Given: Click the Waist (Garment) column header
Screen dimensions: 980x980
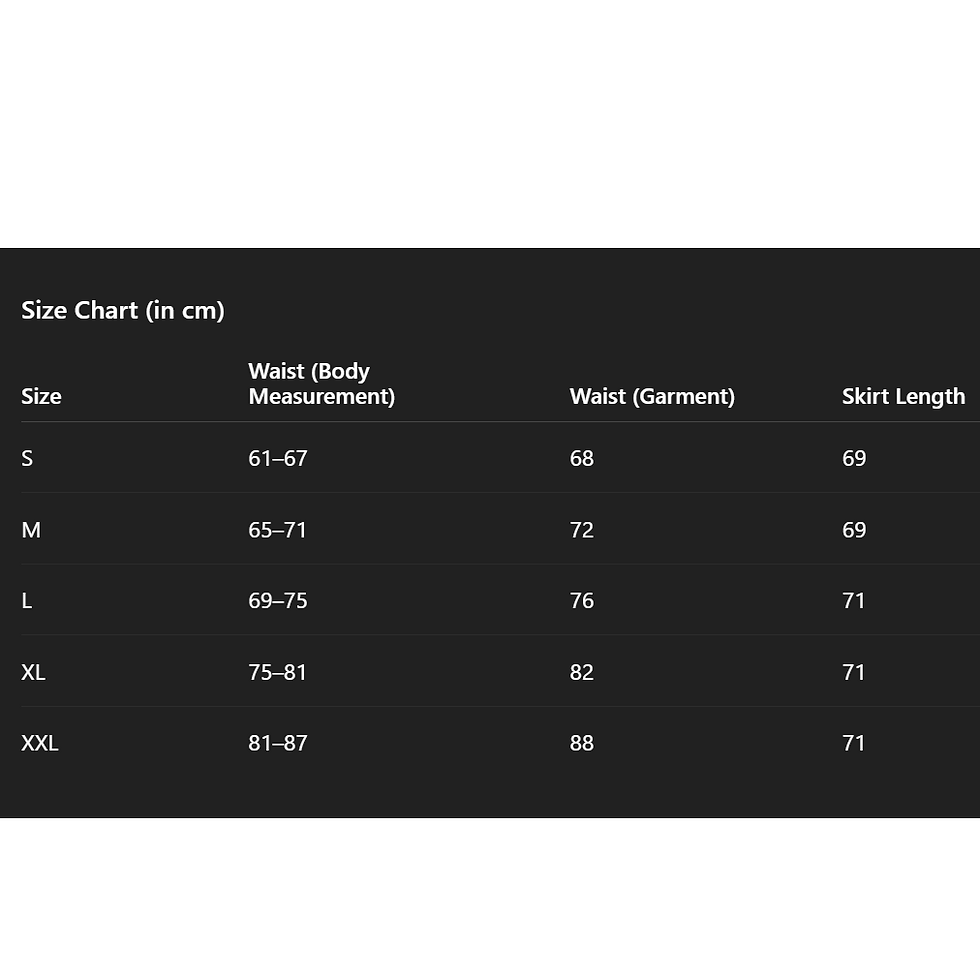Looking at the screenshot, I should click(652, 396).
